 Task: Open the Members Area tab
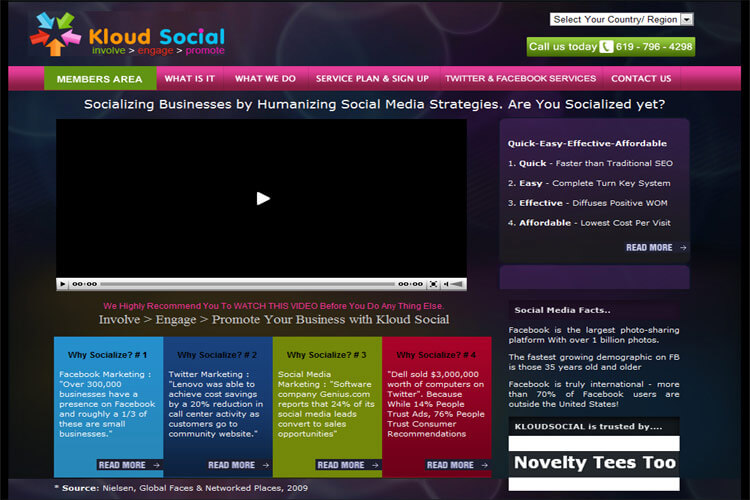point(100,78)
